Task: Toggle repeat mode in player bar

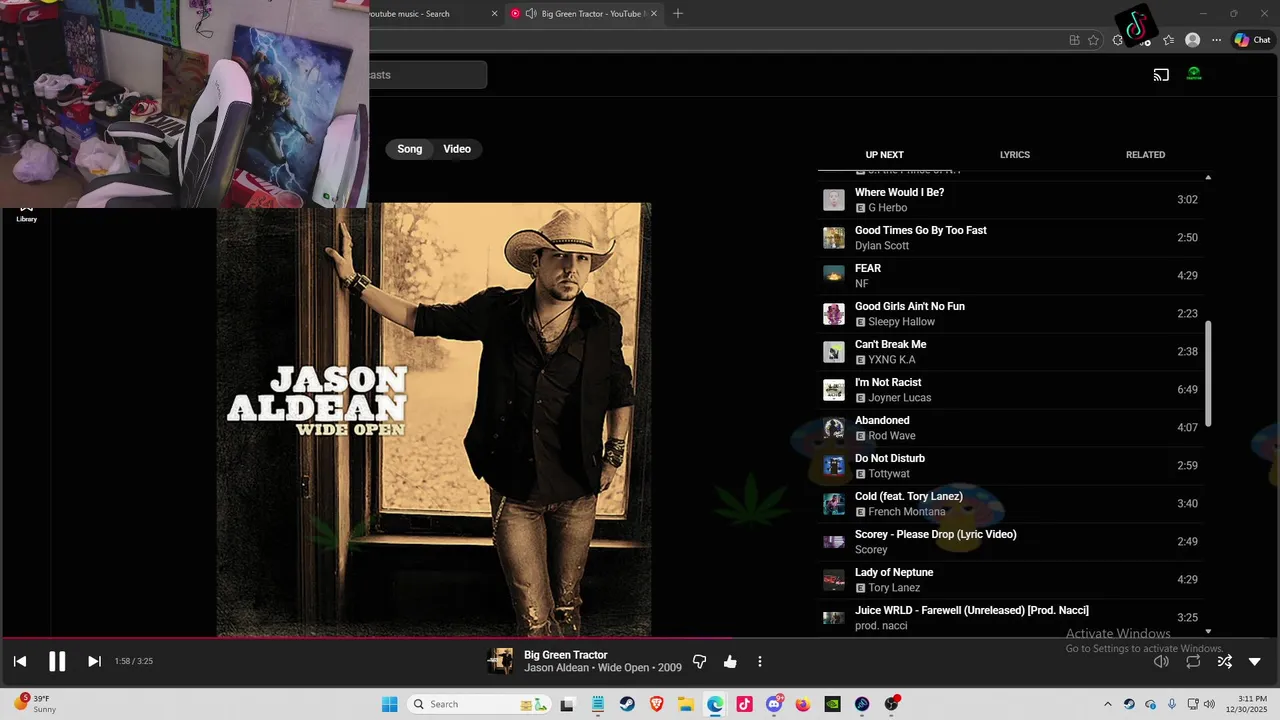Action: (x=1193, y=661)
